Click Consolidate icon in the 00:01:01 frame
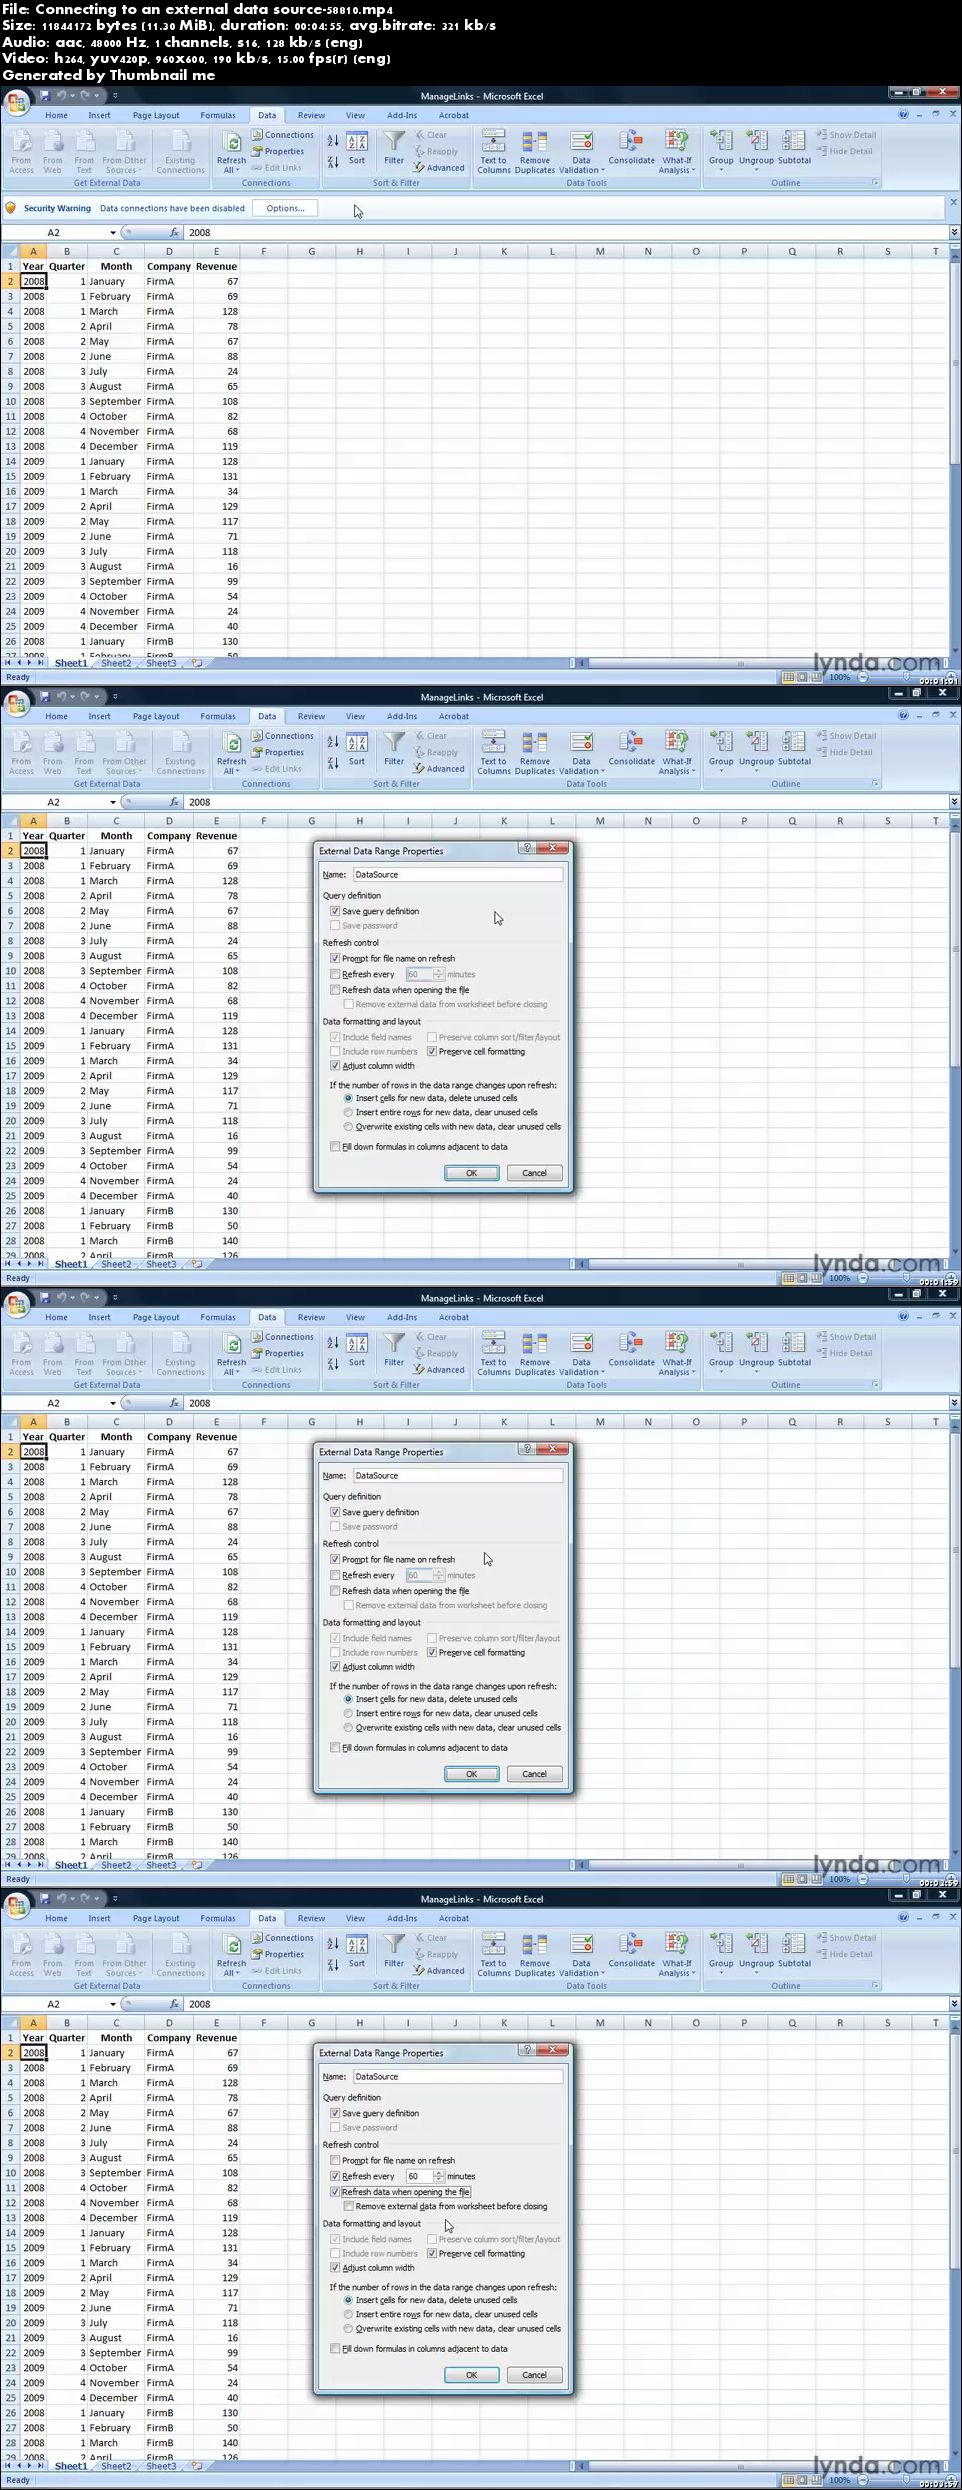962x2490 pixels. [x=630, y=141]
